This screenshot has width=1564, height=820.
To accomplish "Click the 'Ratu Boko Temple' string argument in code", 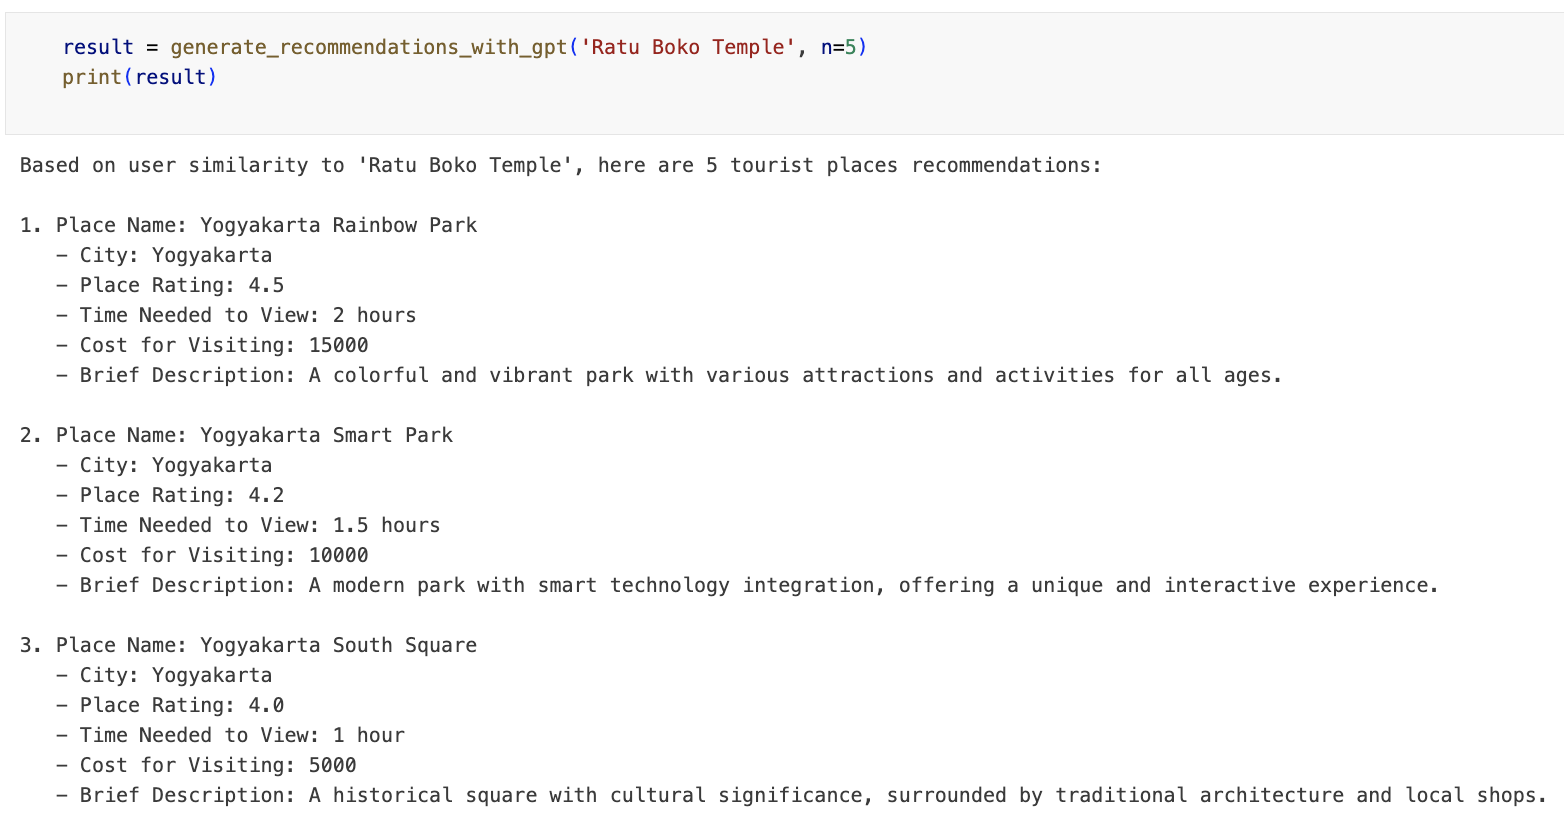I will coord(688,47).
